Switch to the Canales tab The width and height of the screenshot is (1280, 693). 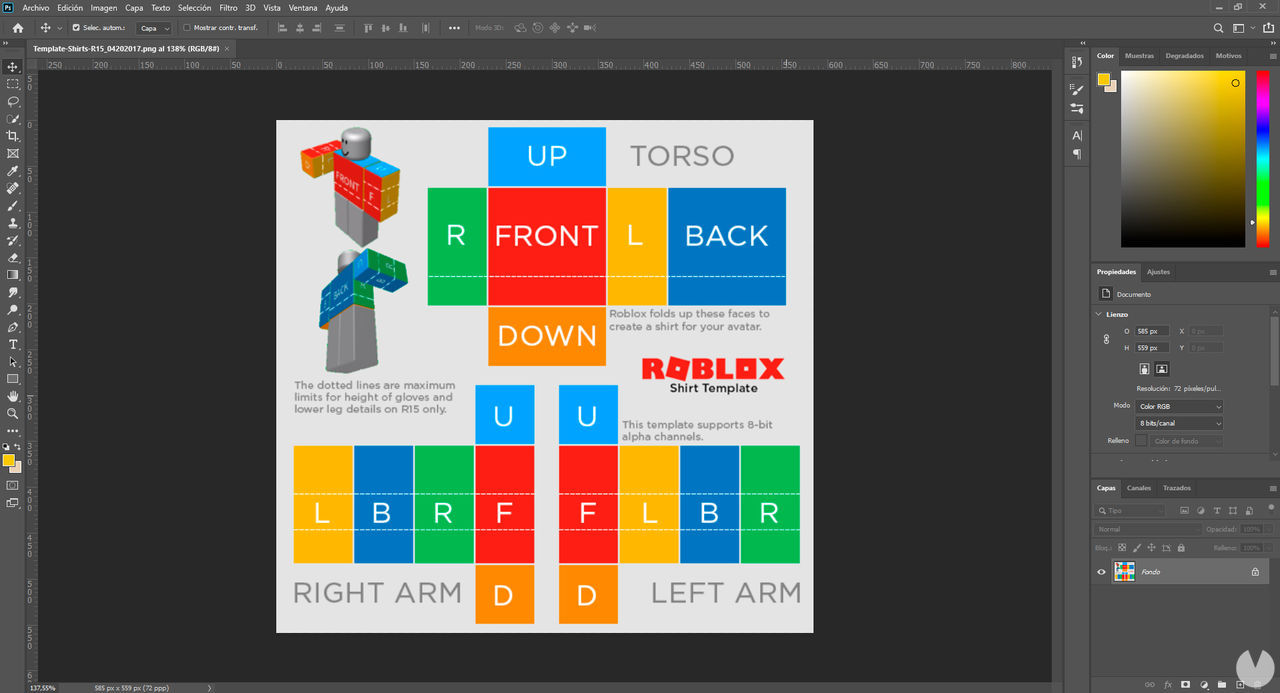[1139, 488]
